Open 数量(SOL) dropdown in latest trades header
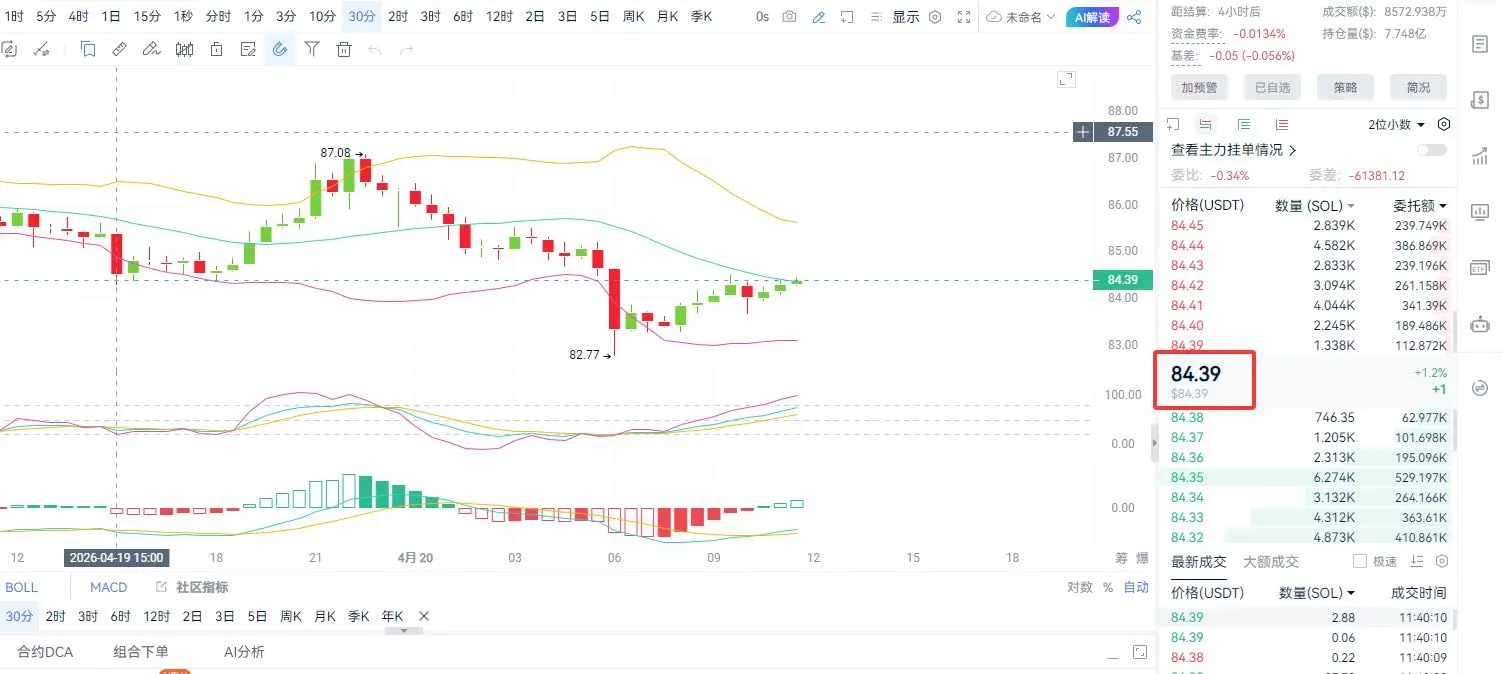Image resolution: width=1502 pixels, height=674 pixels. (x=1317, y=593)
